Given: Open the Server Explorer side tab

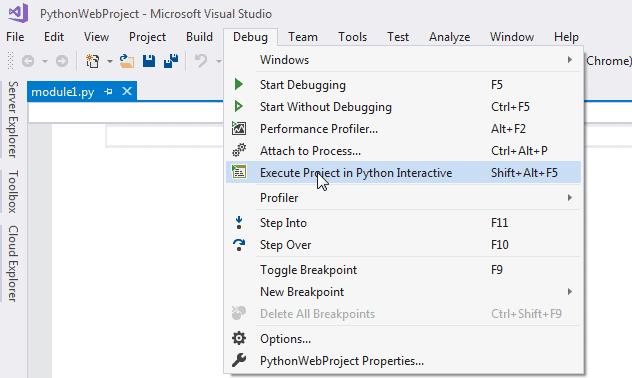Looking at the screenshot, I should (x=13, y=119).
